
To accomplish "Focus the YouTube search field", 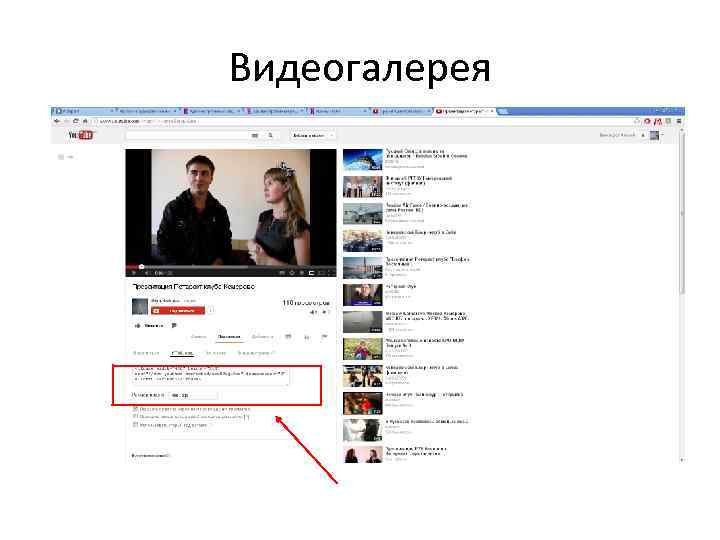I will [x=187, y=135].
